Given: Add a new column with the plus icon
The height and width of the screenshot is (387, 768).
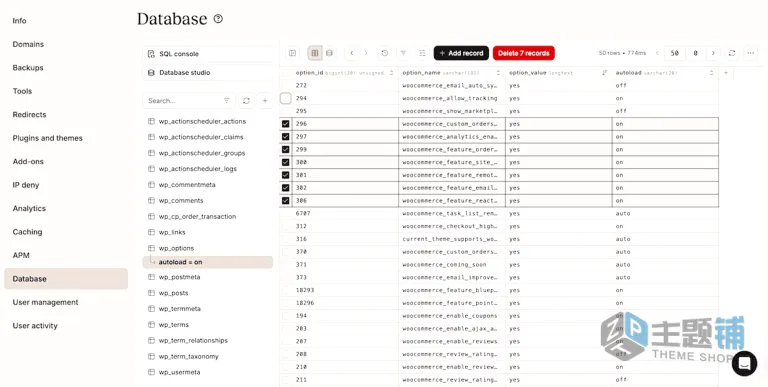Looking at the screenshot, I should [x=726, y=73].
